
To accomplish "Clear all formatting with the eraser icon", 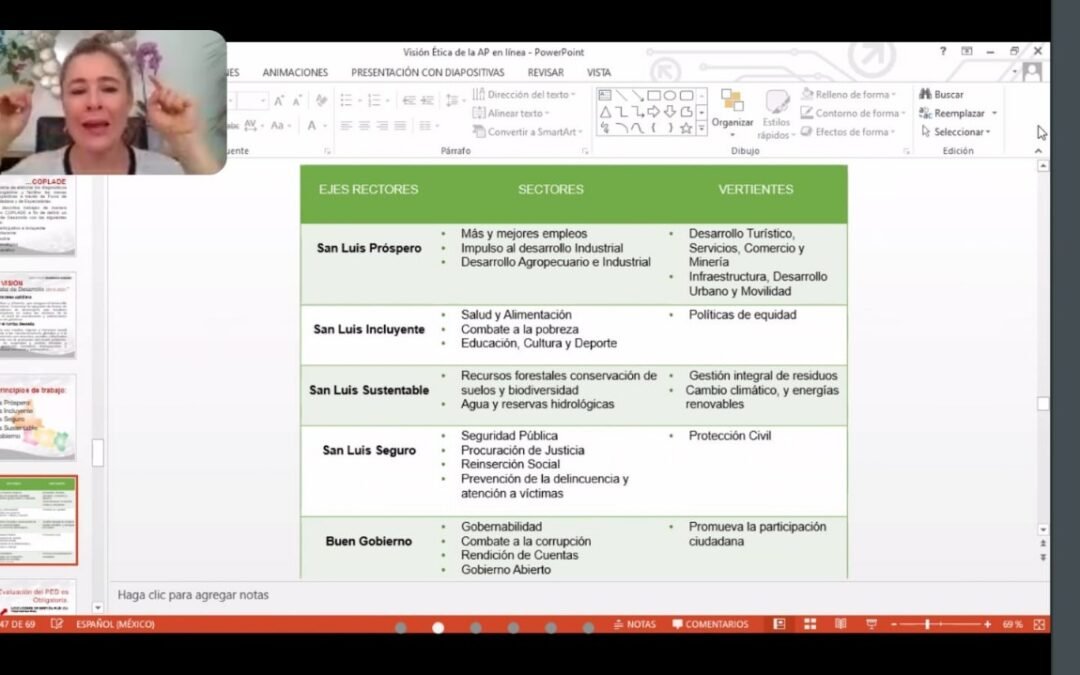I will [321, 101].
